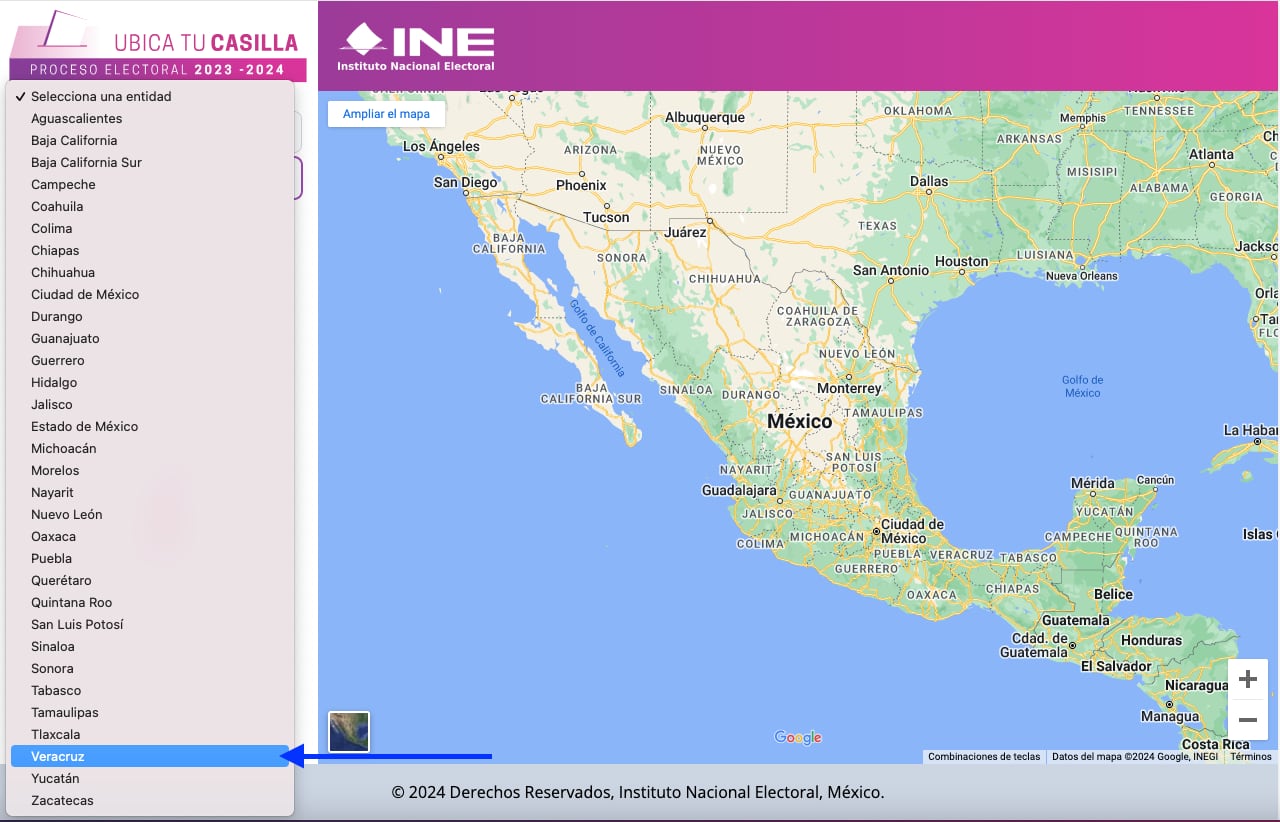The width and height of the screenshot is (1280, 822).
Task: Click the INE logo in the pink header
Action: pyautogui.click(x=415, y=41)
